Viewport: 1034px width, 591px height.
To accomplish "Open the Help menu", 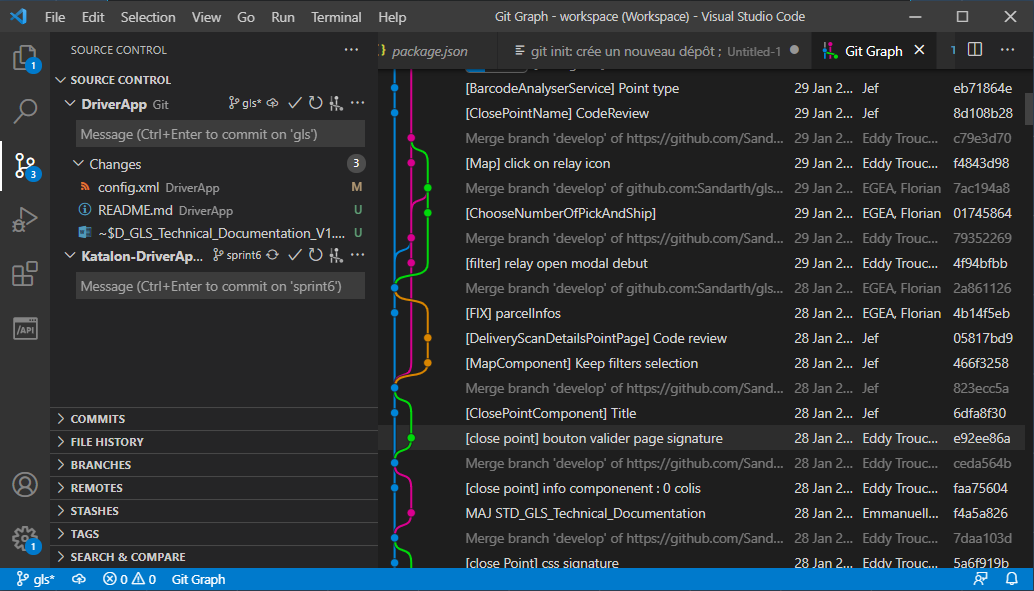I will click(x=392, y=17).
